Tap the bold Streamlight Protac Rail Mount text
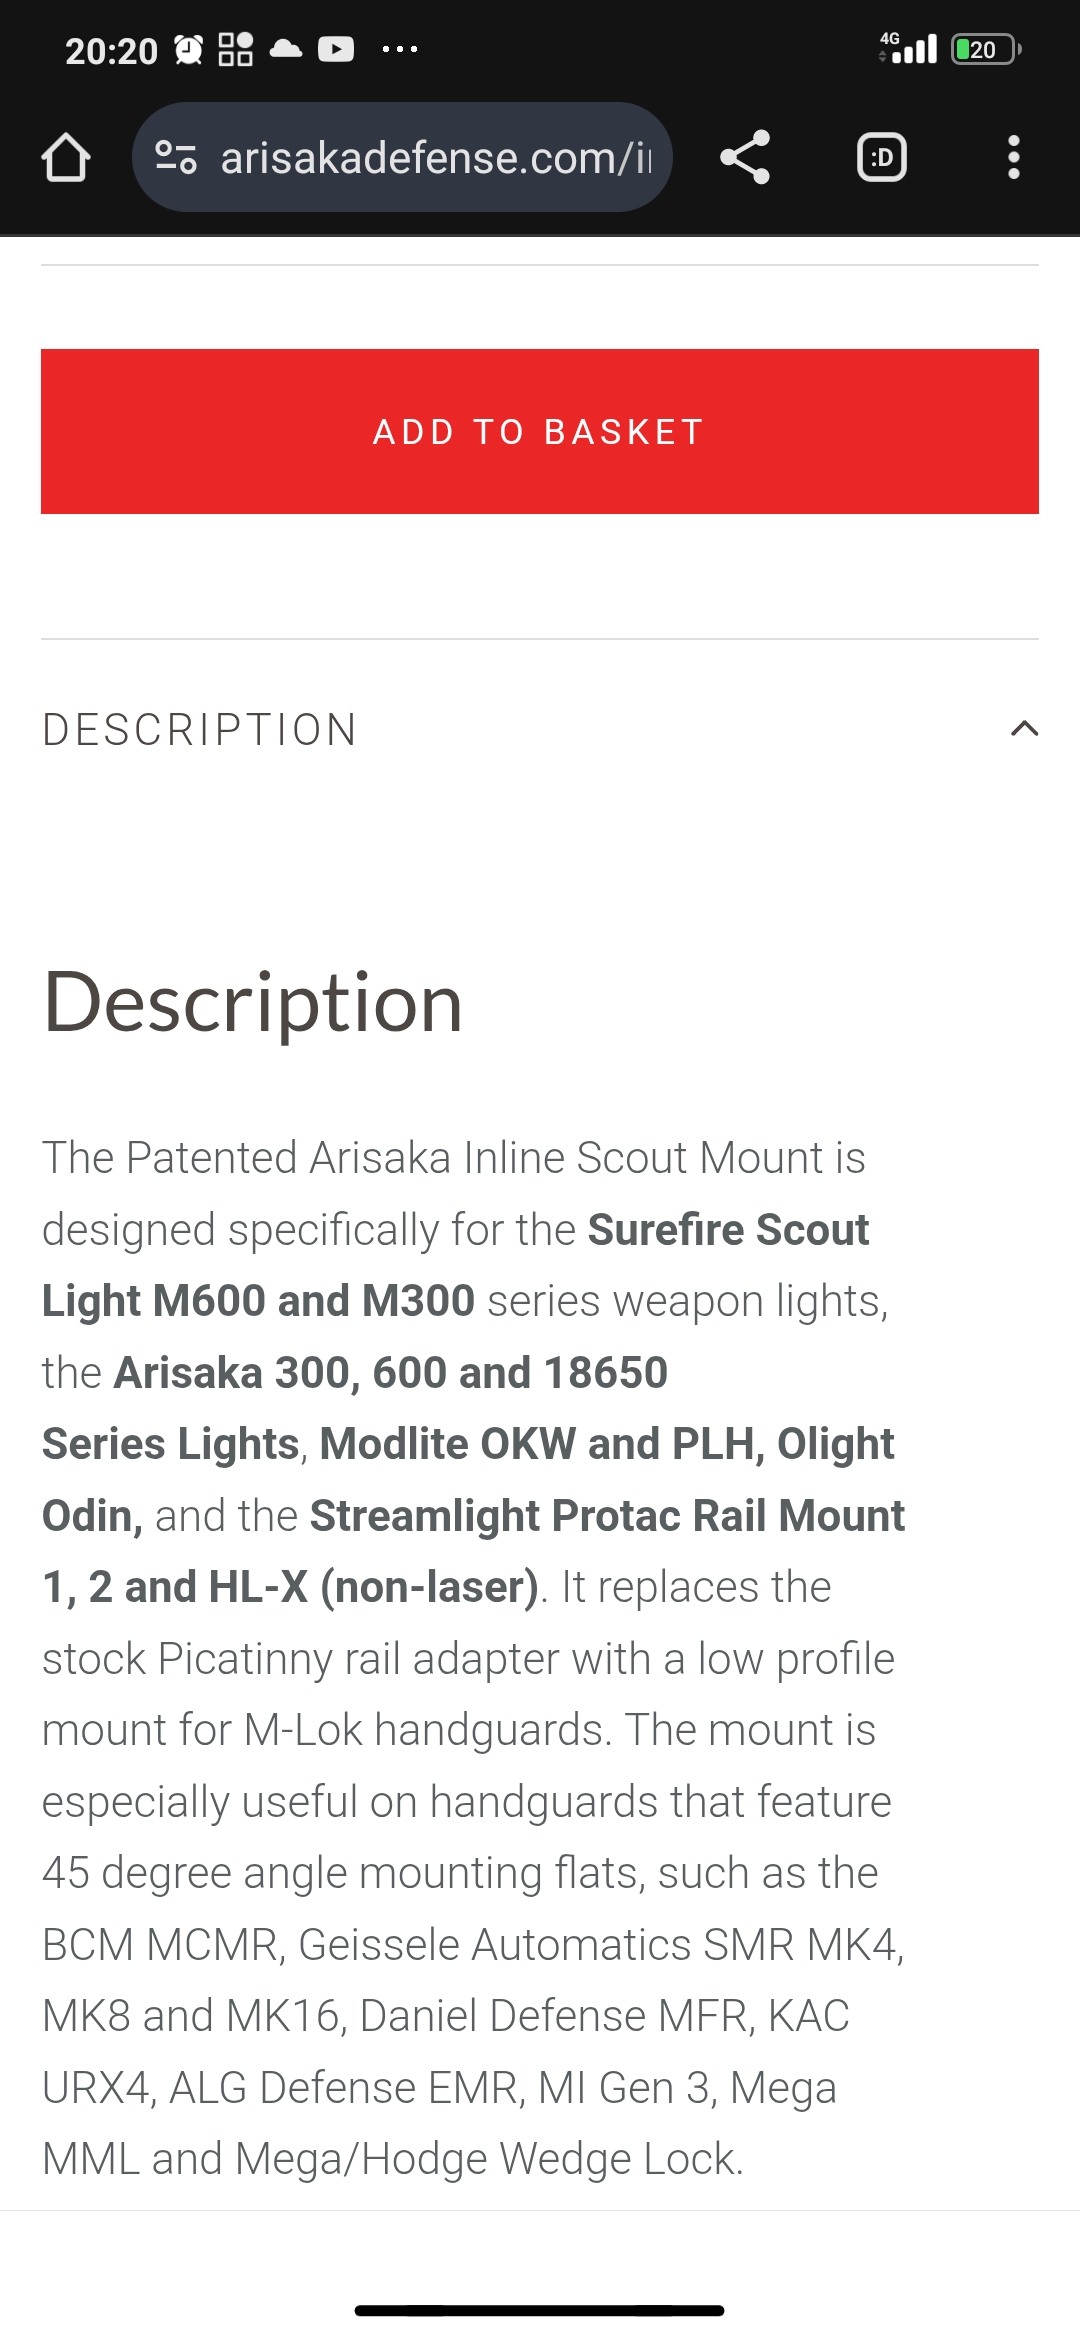 coord(607,1516)
